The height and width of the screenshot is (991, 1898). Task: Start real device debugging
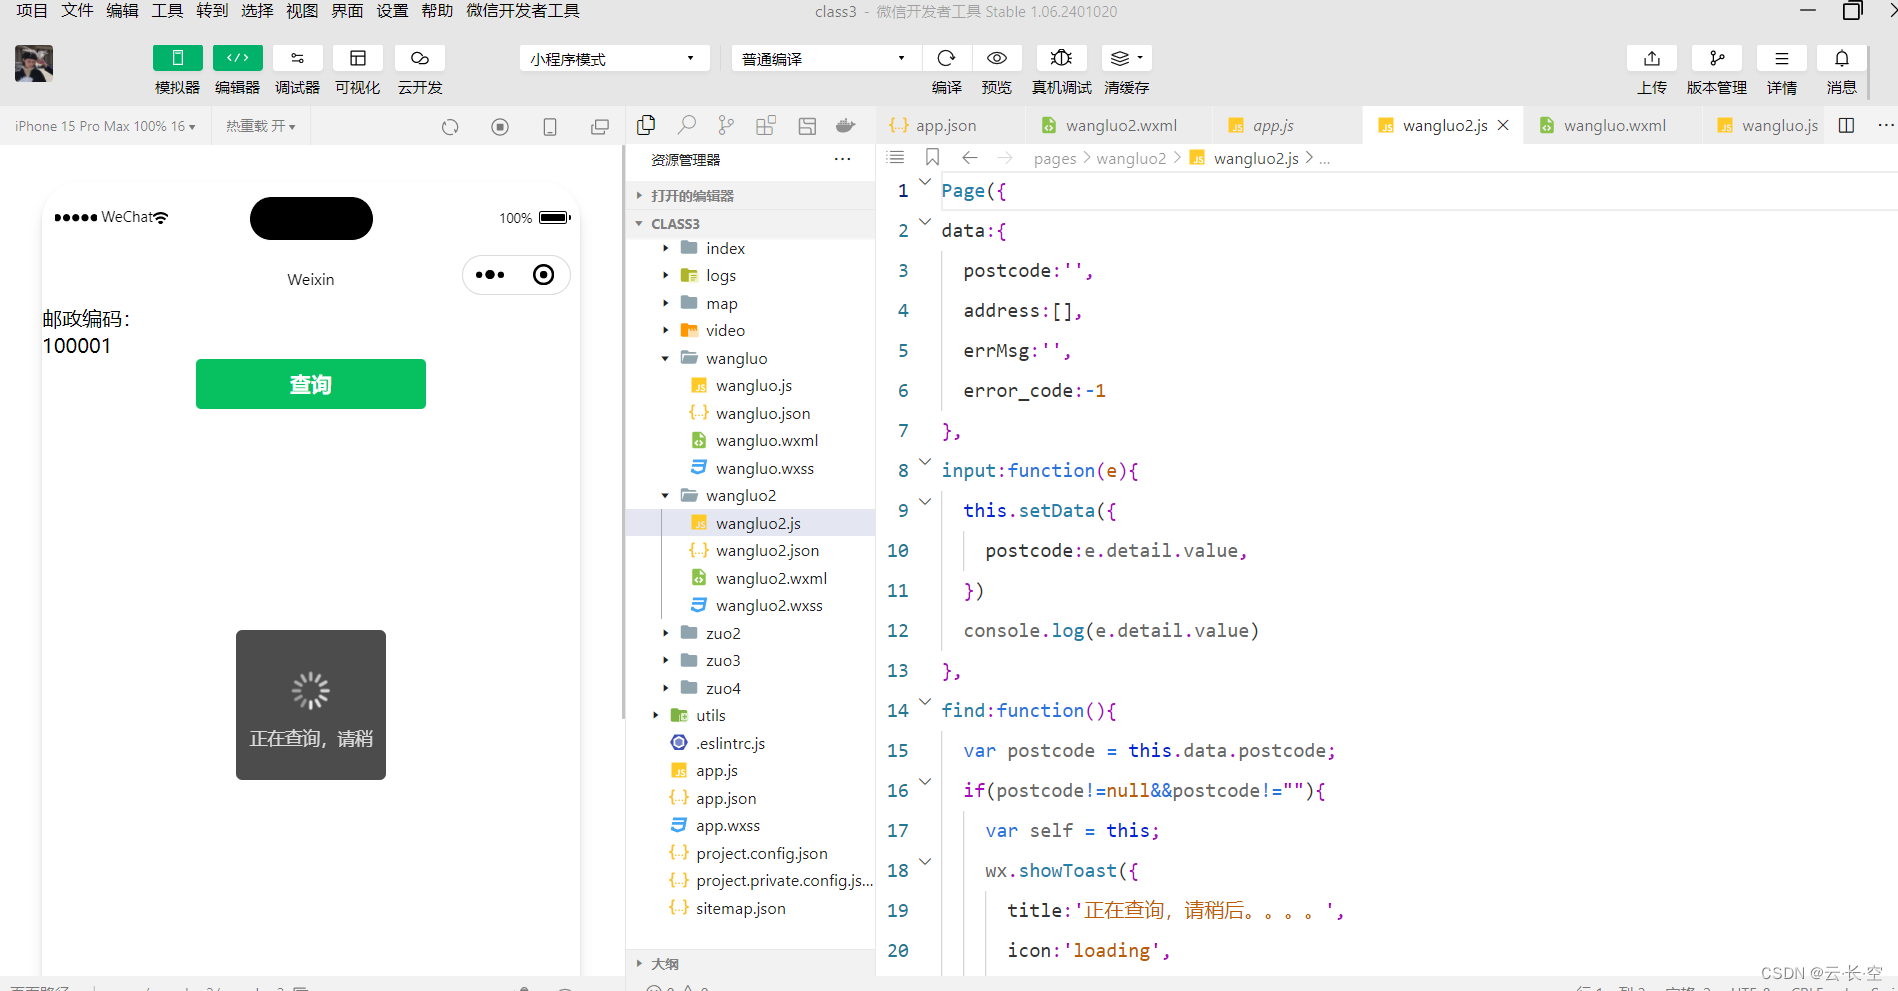(1061, 58)
